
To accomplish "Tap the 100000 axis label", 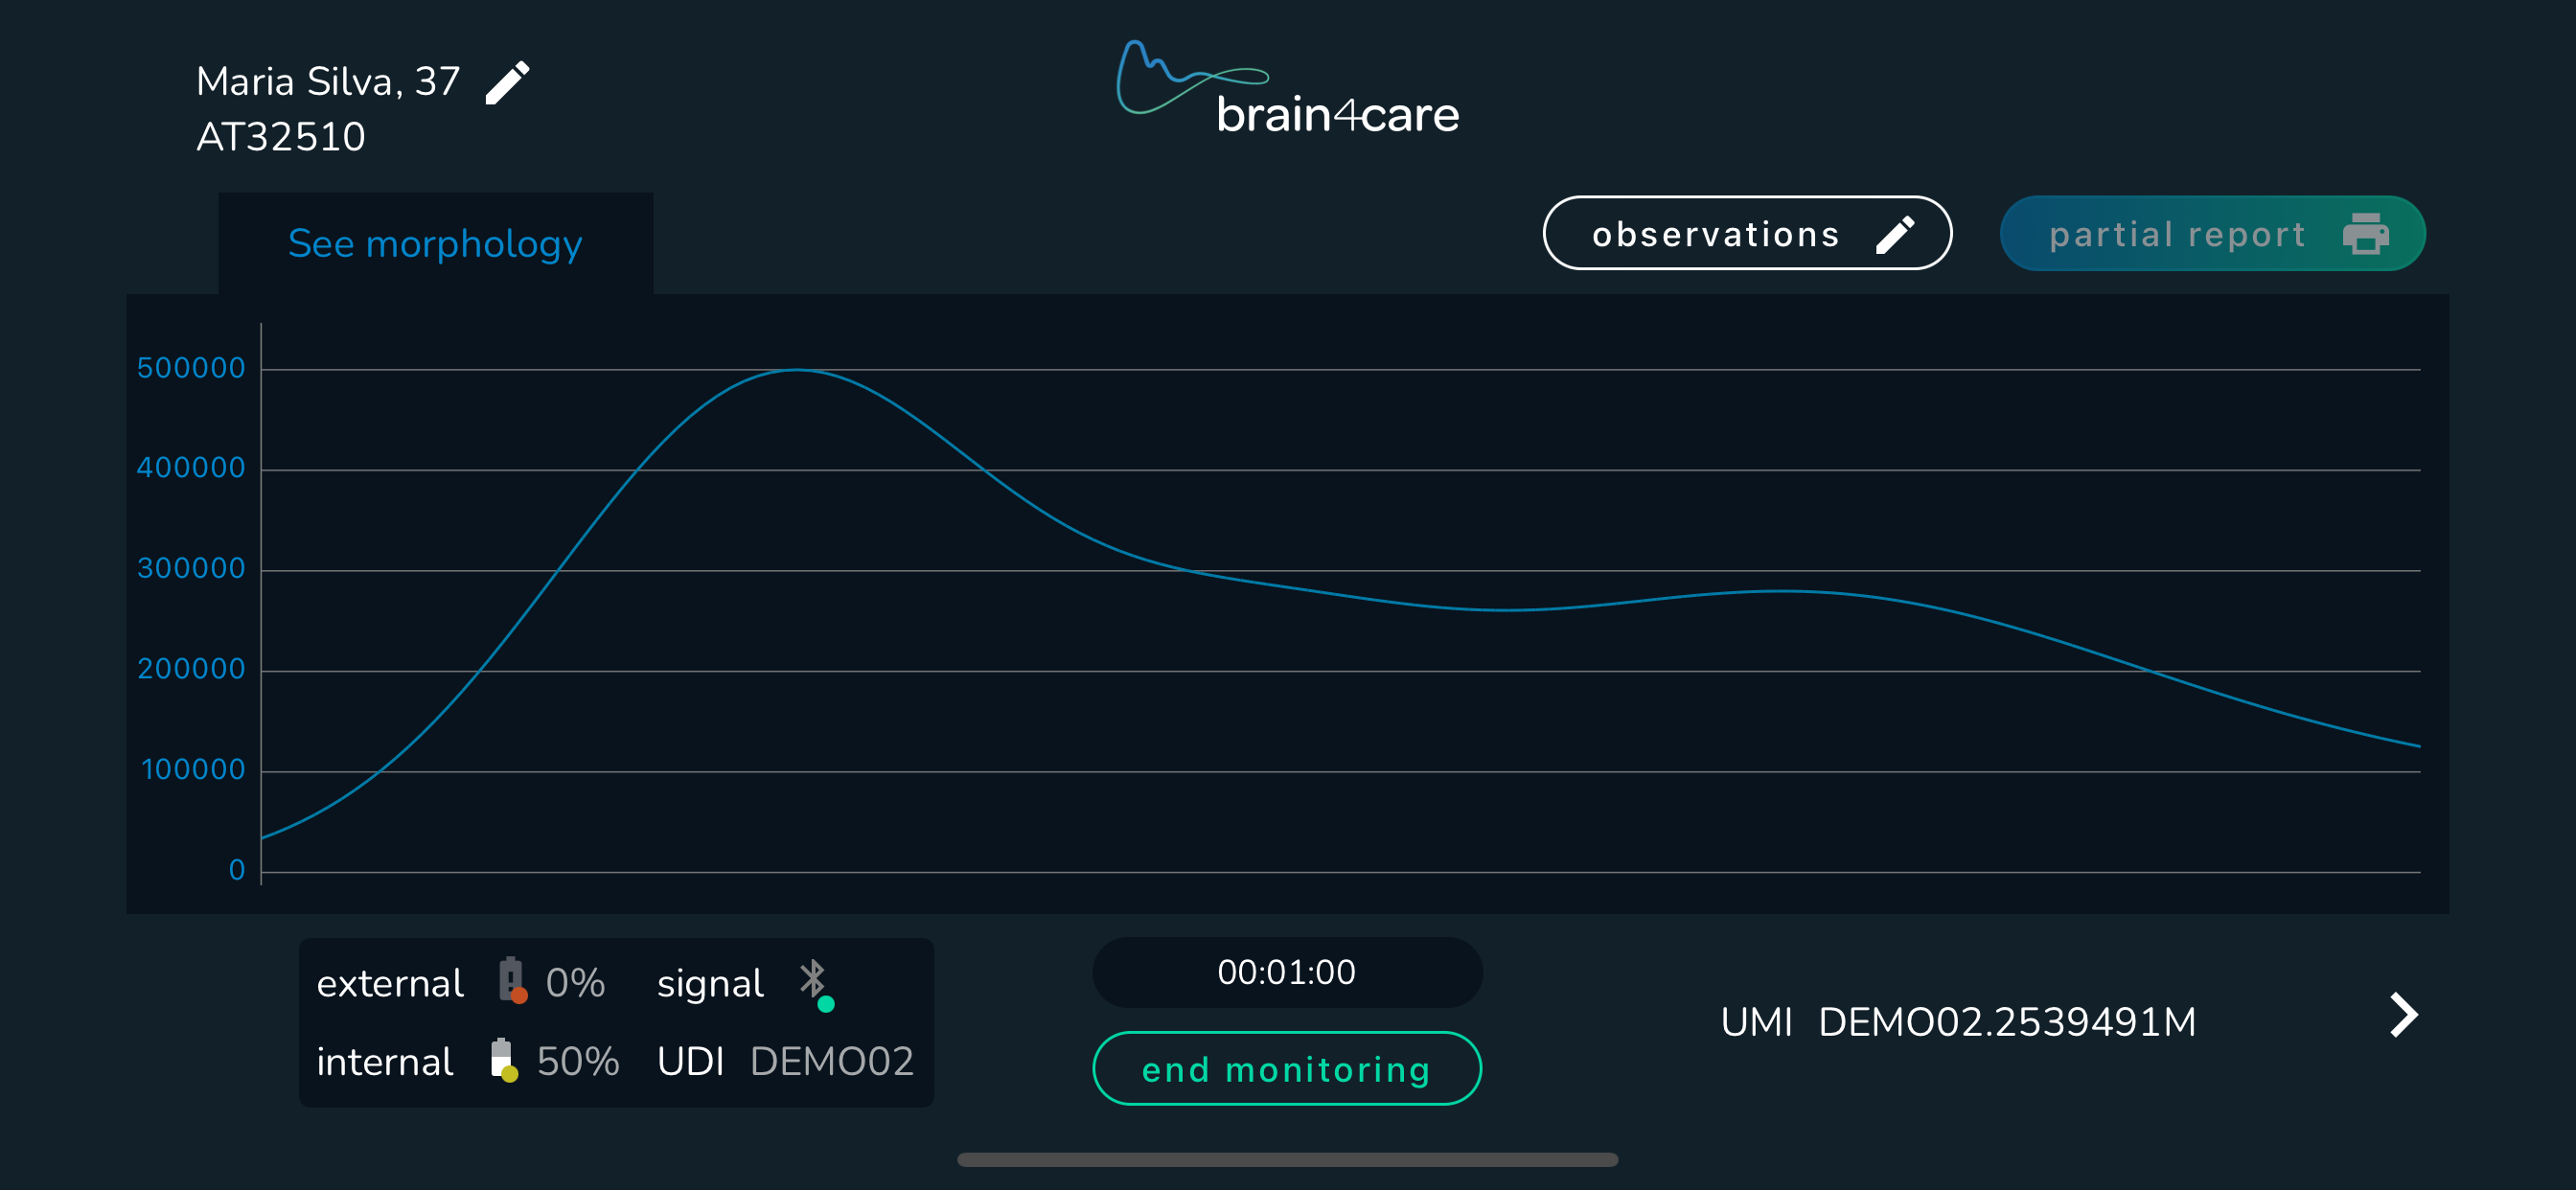I will (193, 770).
